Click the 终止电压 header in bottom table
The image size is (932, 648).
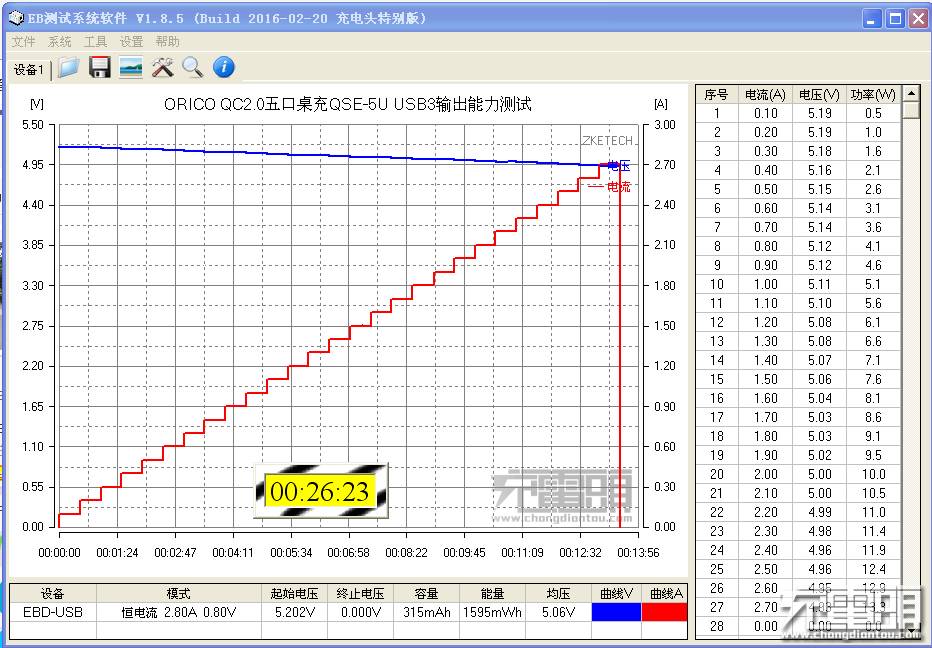coord(361,593)
